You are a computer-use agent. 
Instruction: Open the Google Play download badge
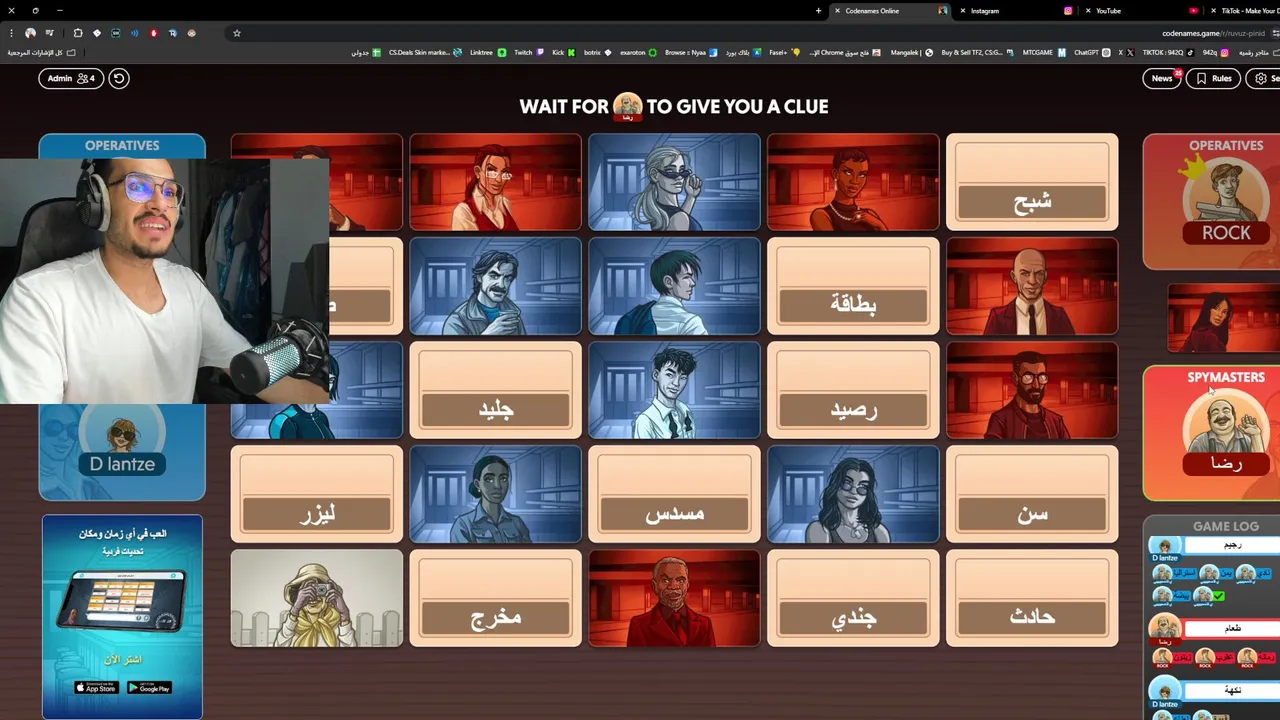(x=149, y=687)
